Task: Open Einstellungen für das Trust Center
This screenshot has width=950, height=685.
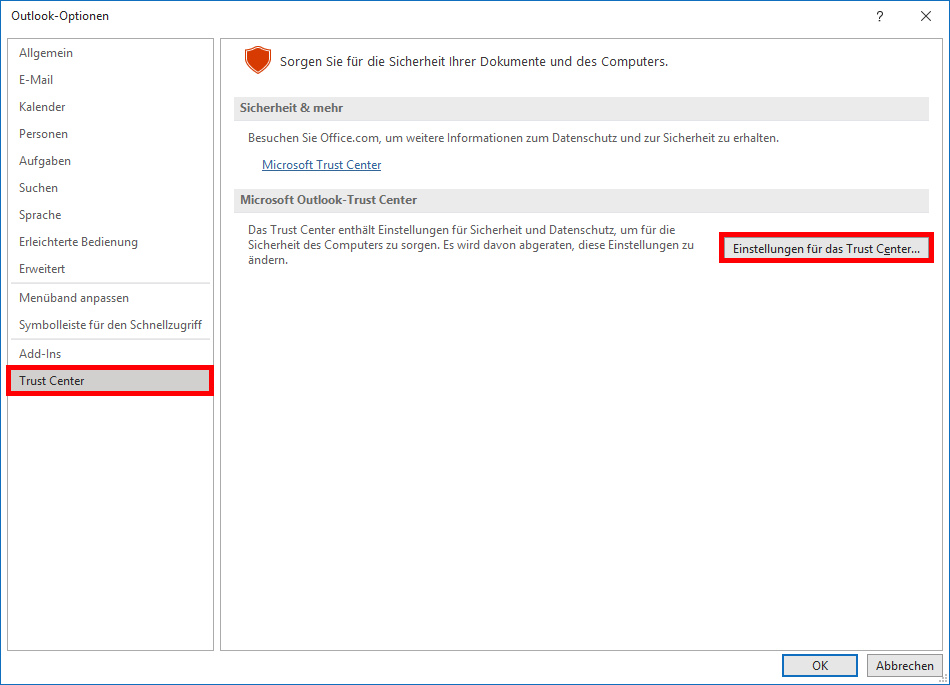Action: 826,248
